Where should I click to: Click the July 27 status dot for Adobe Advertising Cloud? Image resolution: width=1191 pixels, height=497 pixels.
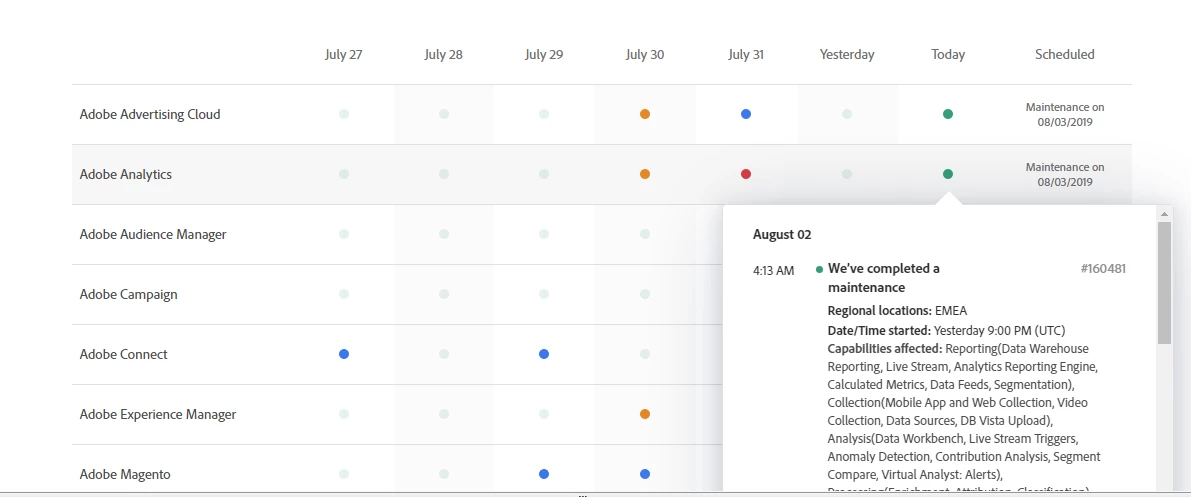point(344,114)
